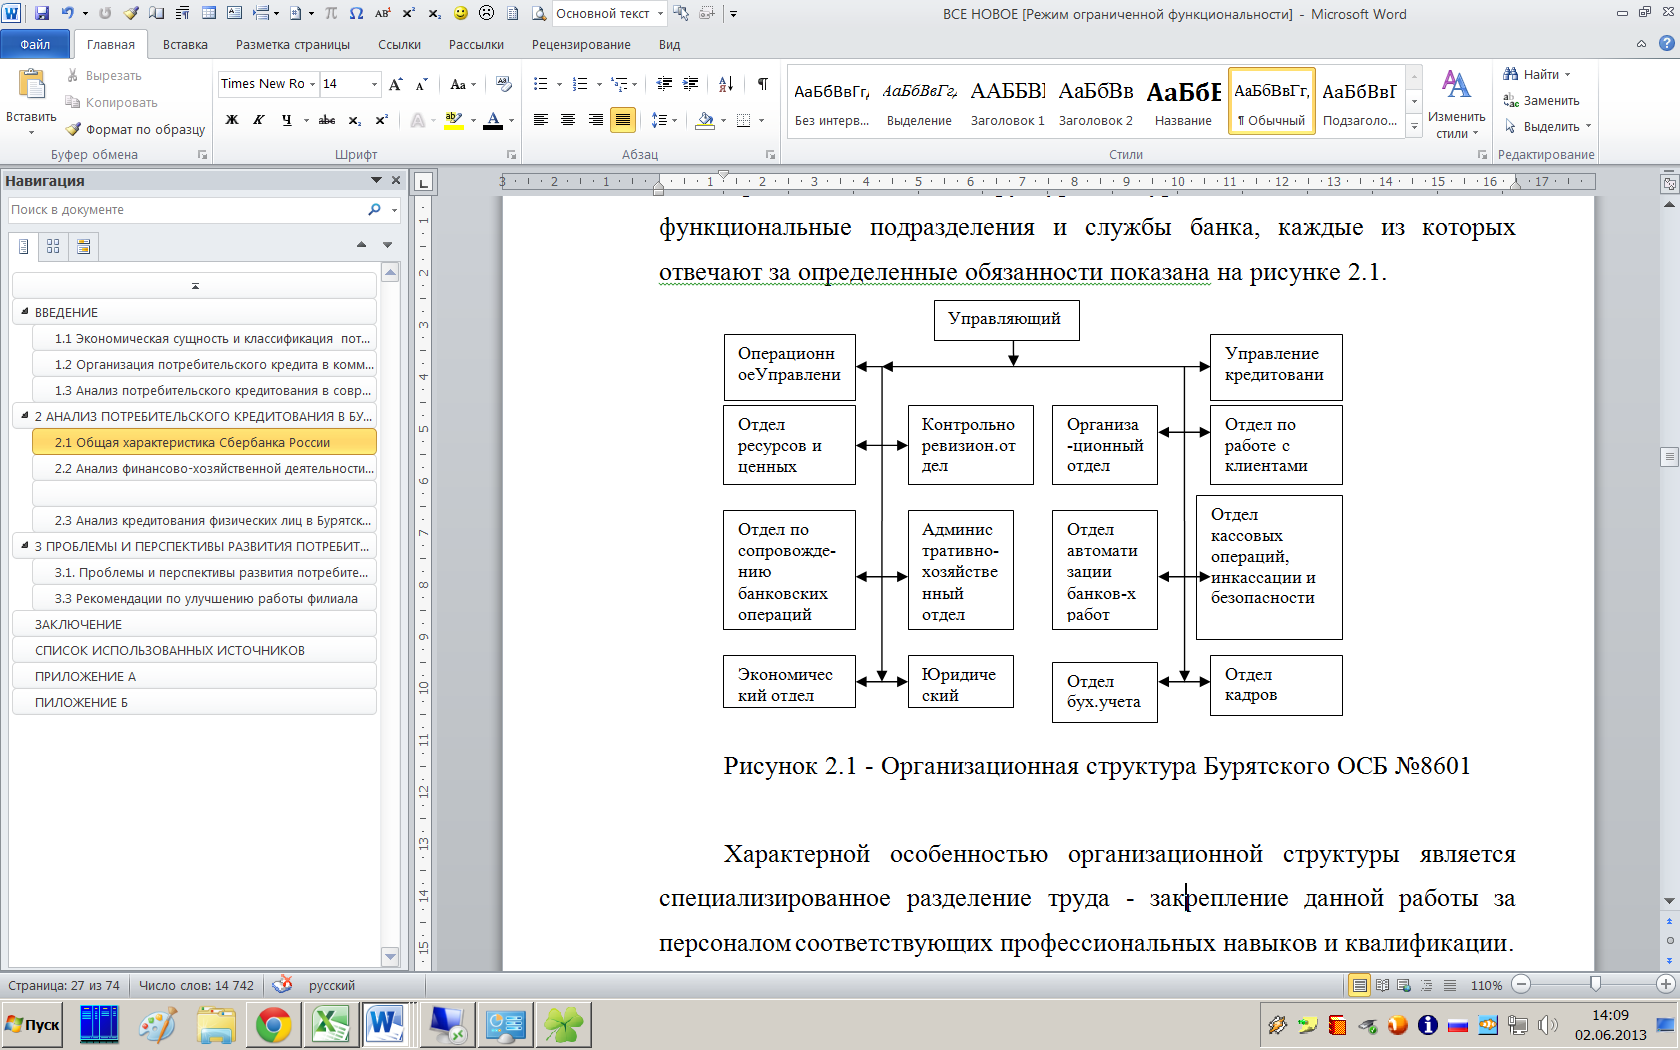The width and height of the screenshot is (1680, 1050).
Task: Click the bulleted list icon
Action: click(541, 84)
